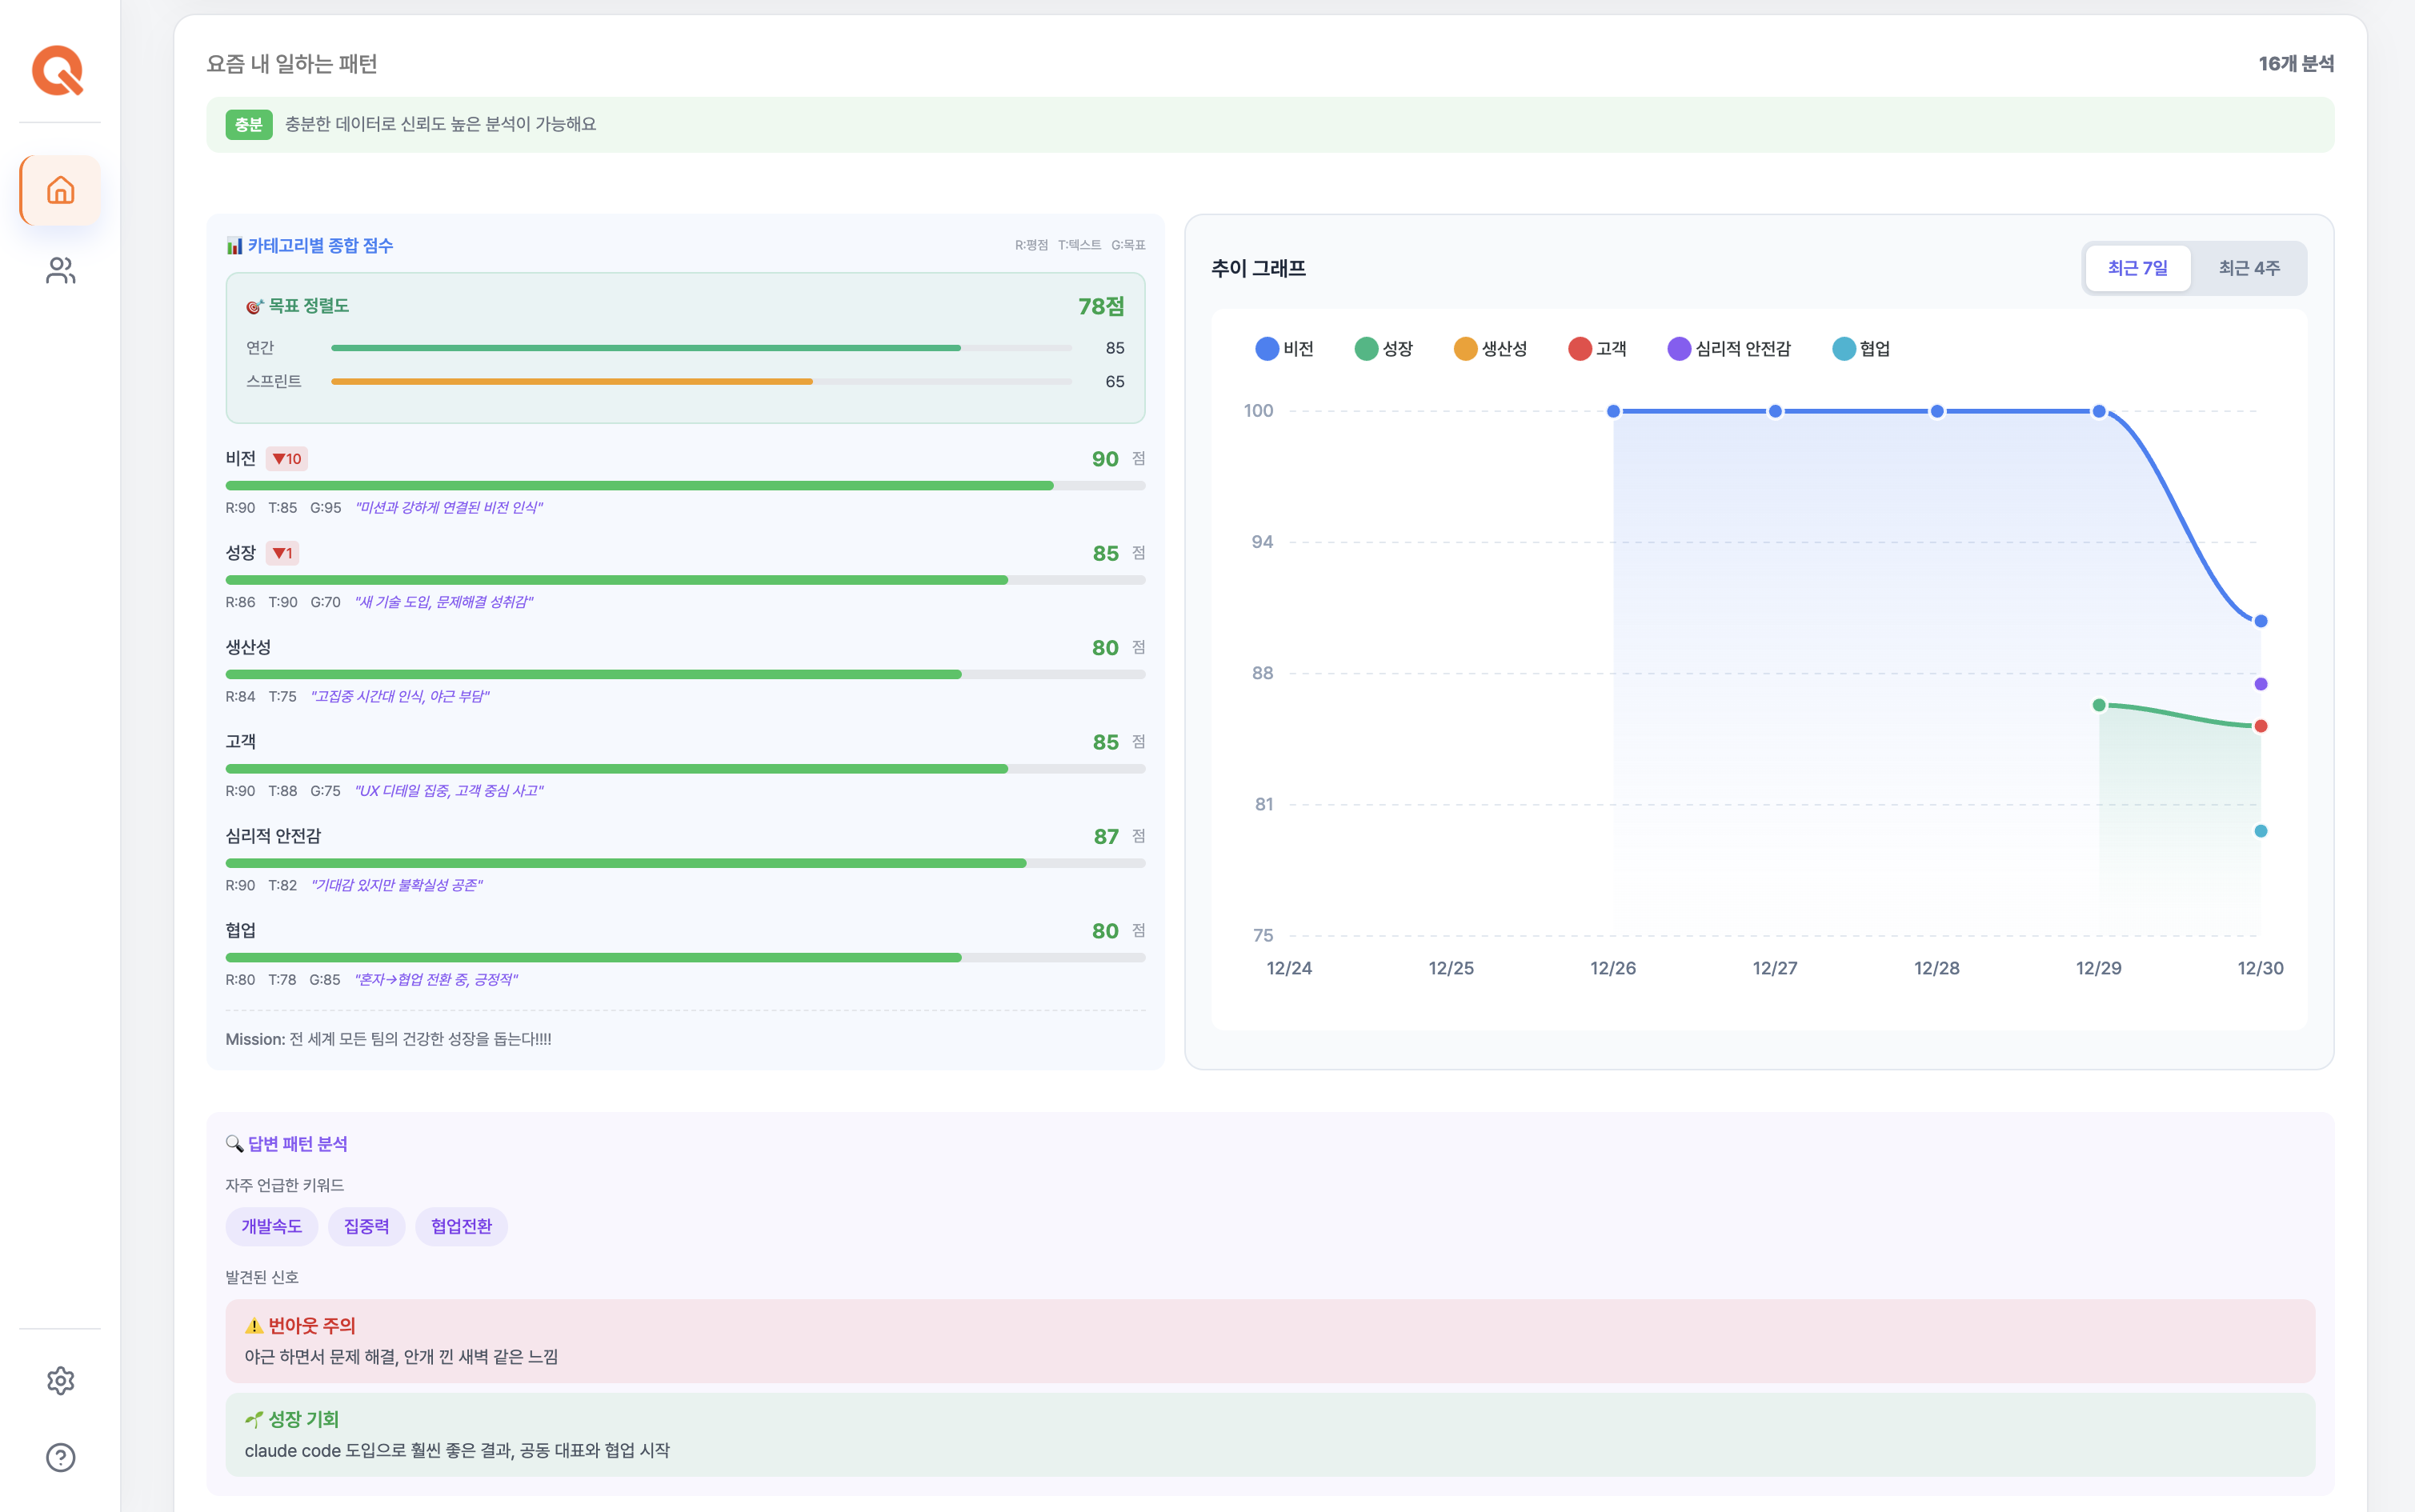2415x1512 pixels.
Task: Click the 12/30 비전 data point
Action: 2260,621
